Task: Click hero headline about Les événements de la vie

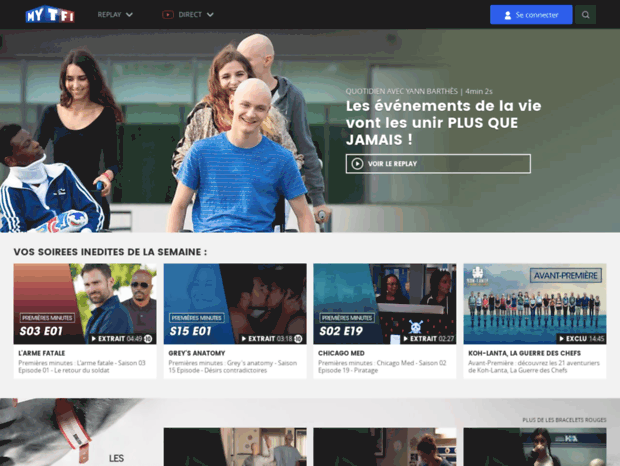Action: click(443, 123)
